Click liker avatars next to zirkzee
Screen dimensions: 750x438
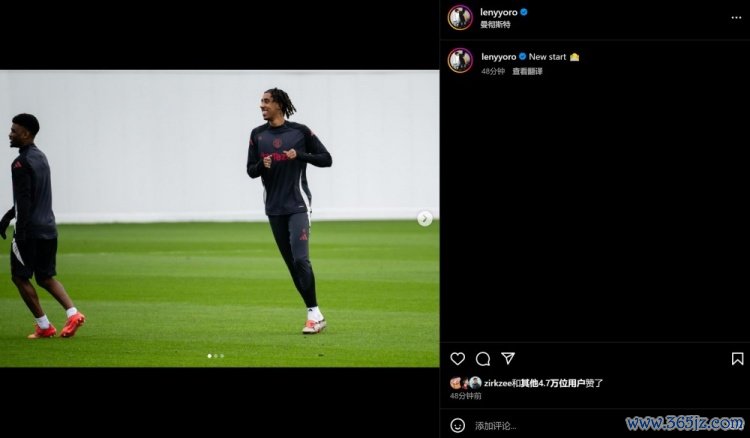pyautogui.click(x=465, y=383)
